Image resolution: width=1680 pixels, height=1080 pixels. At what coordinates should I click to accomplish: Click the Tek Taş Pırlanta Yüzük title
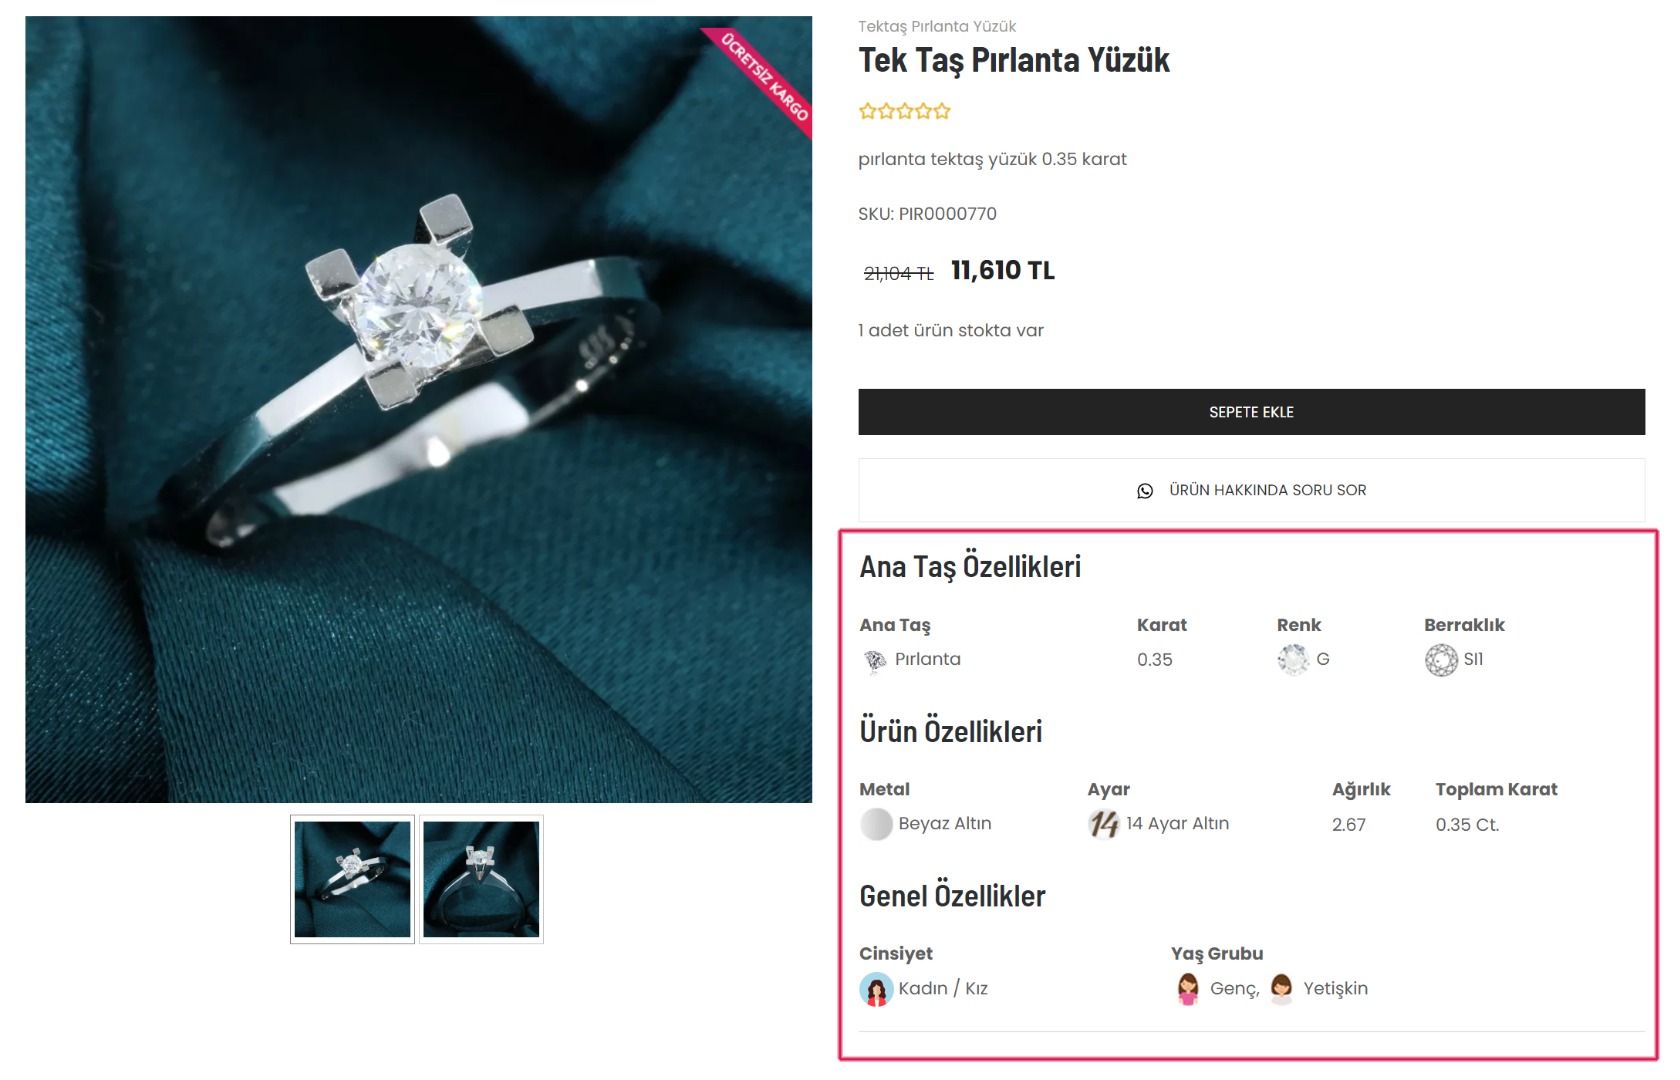click(1013, 61)
